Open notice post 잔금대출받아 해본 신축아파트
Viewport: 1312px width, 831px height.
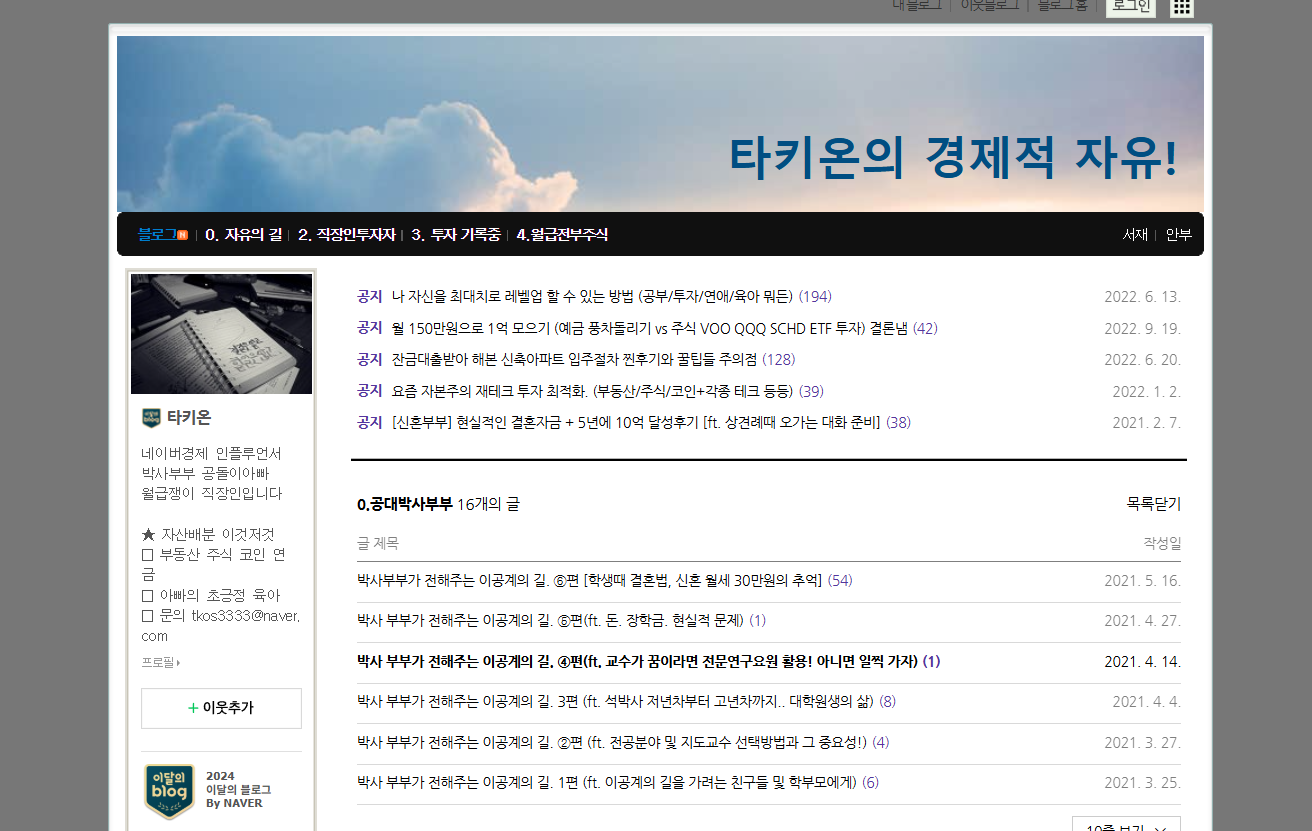point(575,359)
